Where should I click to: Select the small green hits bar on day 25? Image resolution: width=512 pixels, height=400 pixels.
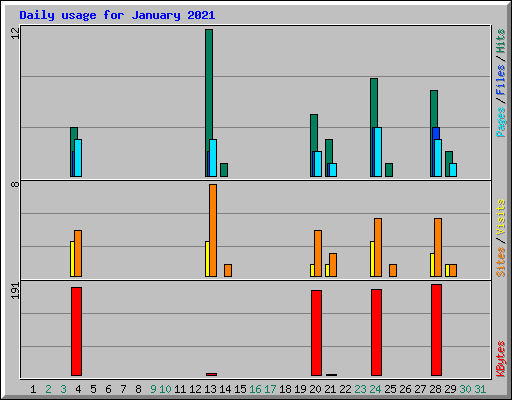[x=389, y=170]
